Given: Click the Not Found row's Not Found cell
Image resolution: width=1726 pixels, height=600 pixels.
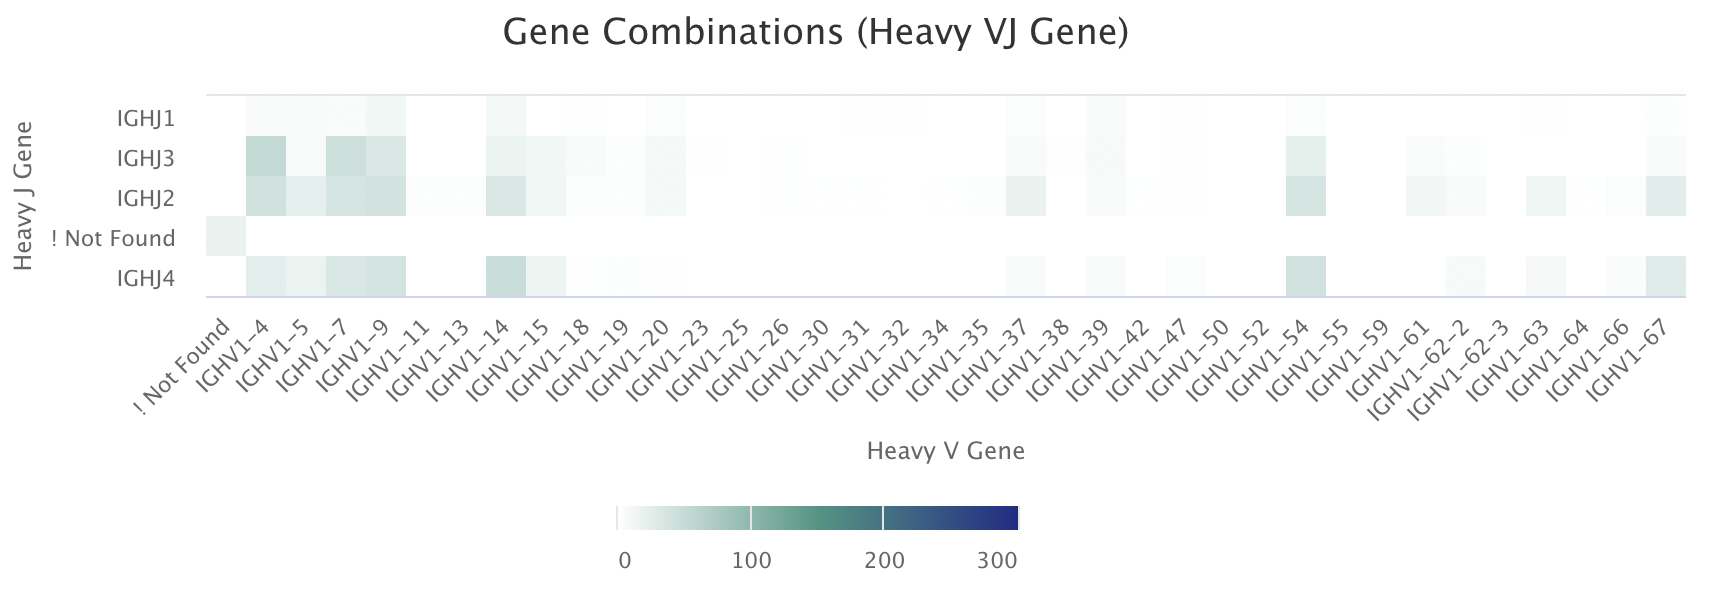Looking at the screenshot, I should 226,237.
